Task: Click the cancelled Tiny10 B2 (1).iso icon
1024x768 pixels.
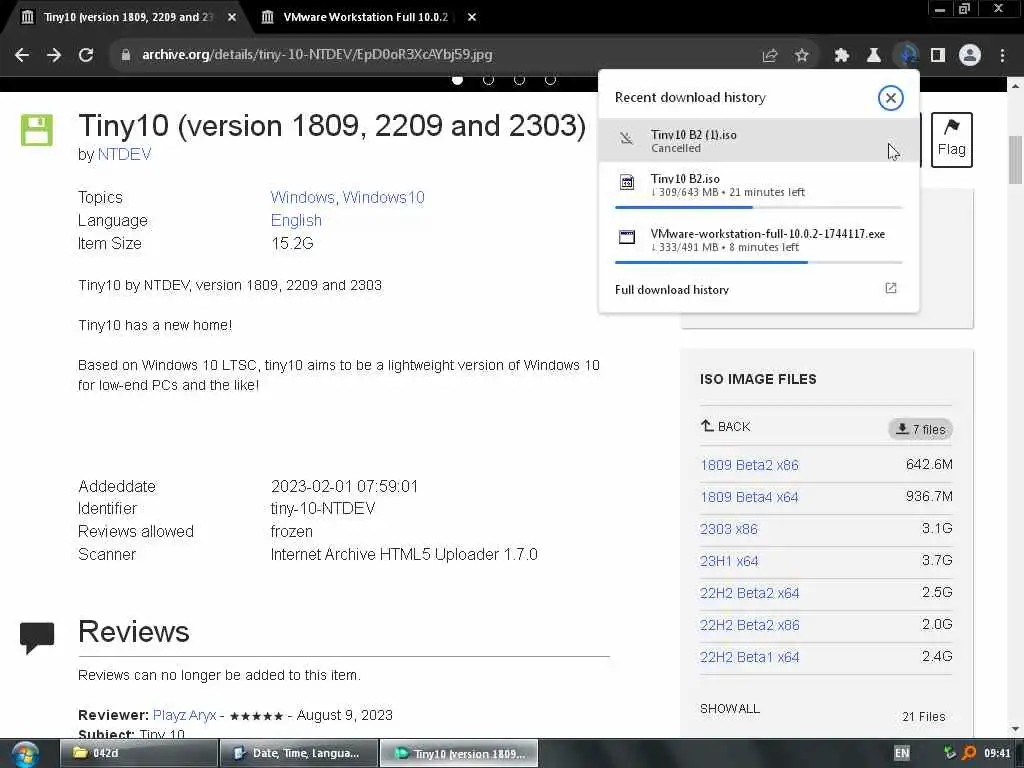Action: (626, 139)
